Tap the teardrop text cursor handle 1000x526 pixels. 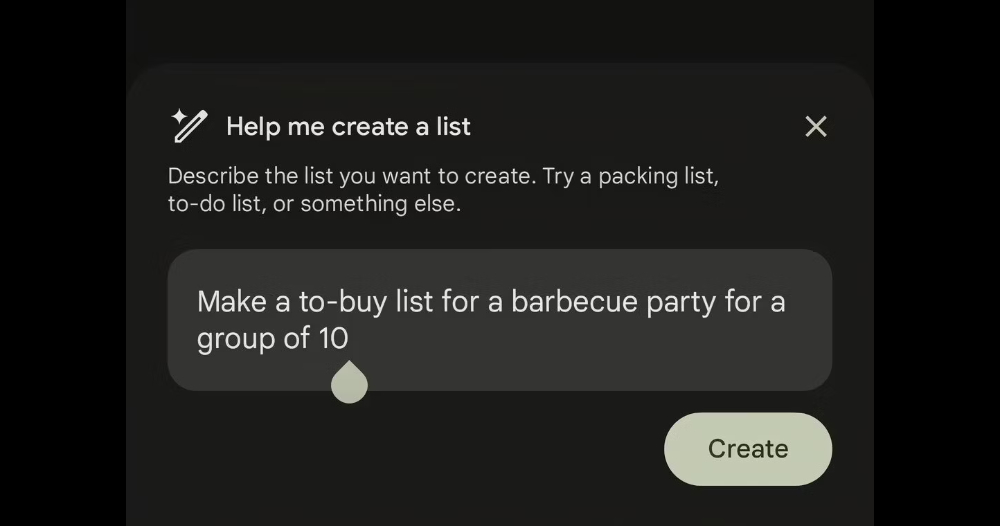349,382
